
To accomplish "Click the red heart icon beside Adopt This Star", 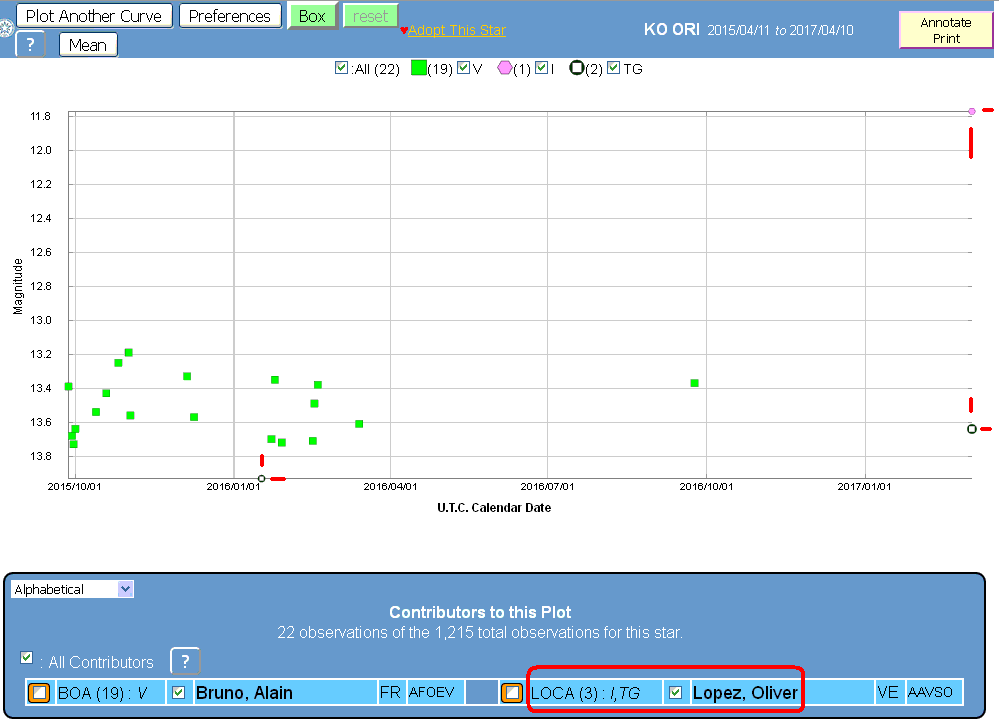I will (x=403, y=31).
